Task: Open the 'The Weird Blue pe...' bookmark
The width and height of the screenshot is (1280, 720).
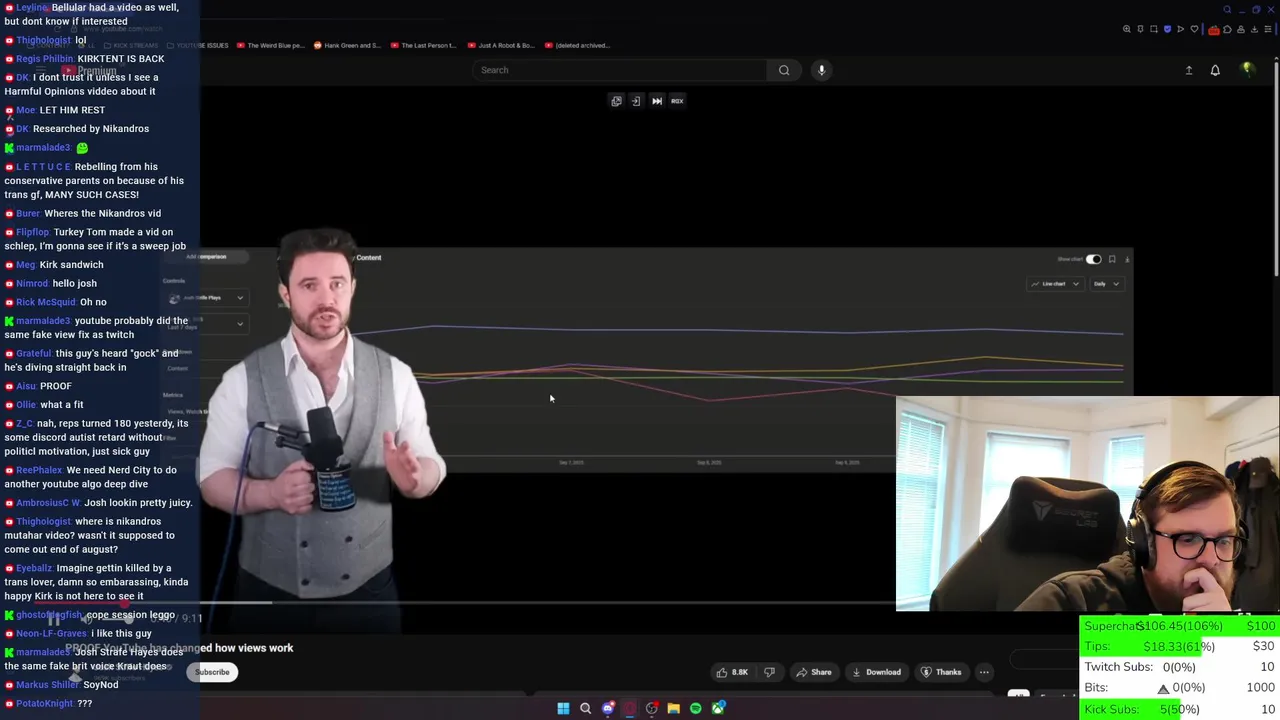Action: 270,45
